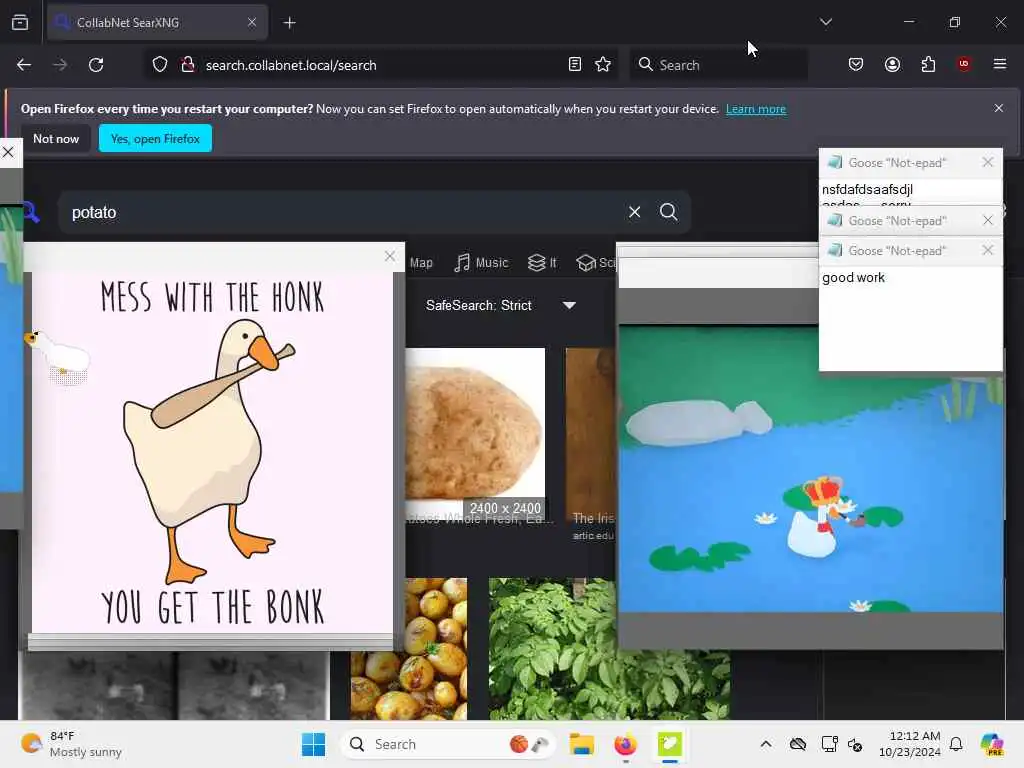Close the Mess With The Honk popup
The height and width of the screenshot is (768, 1024).
coord(390,256)
